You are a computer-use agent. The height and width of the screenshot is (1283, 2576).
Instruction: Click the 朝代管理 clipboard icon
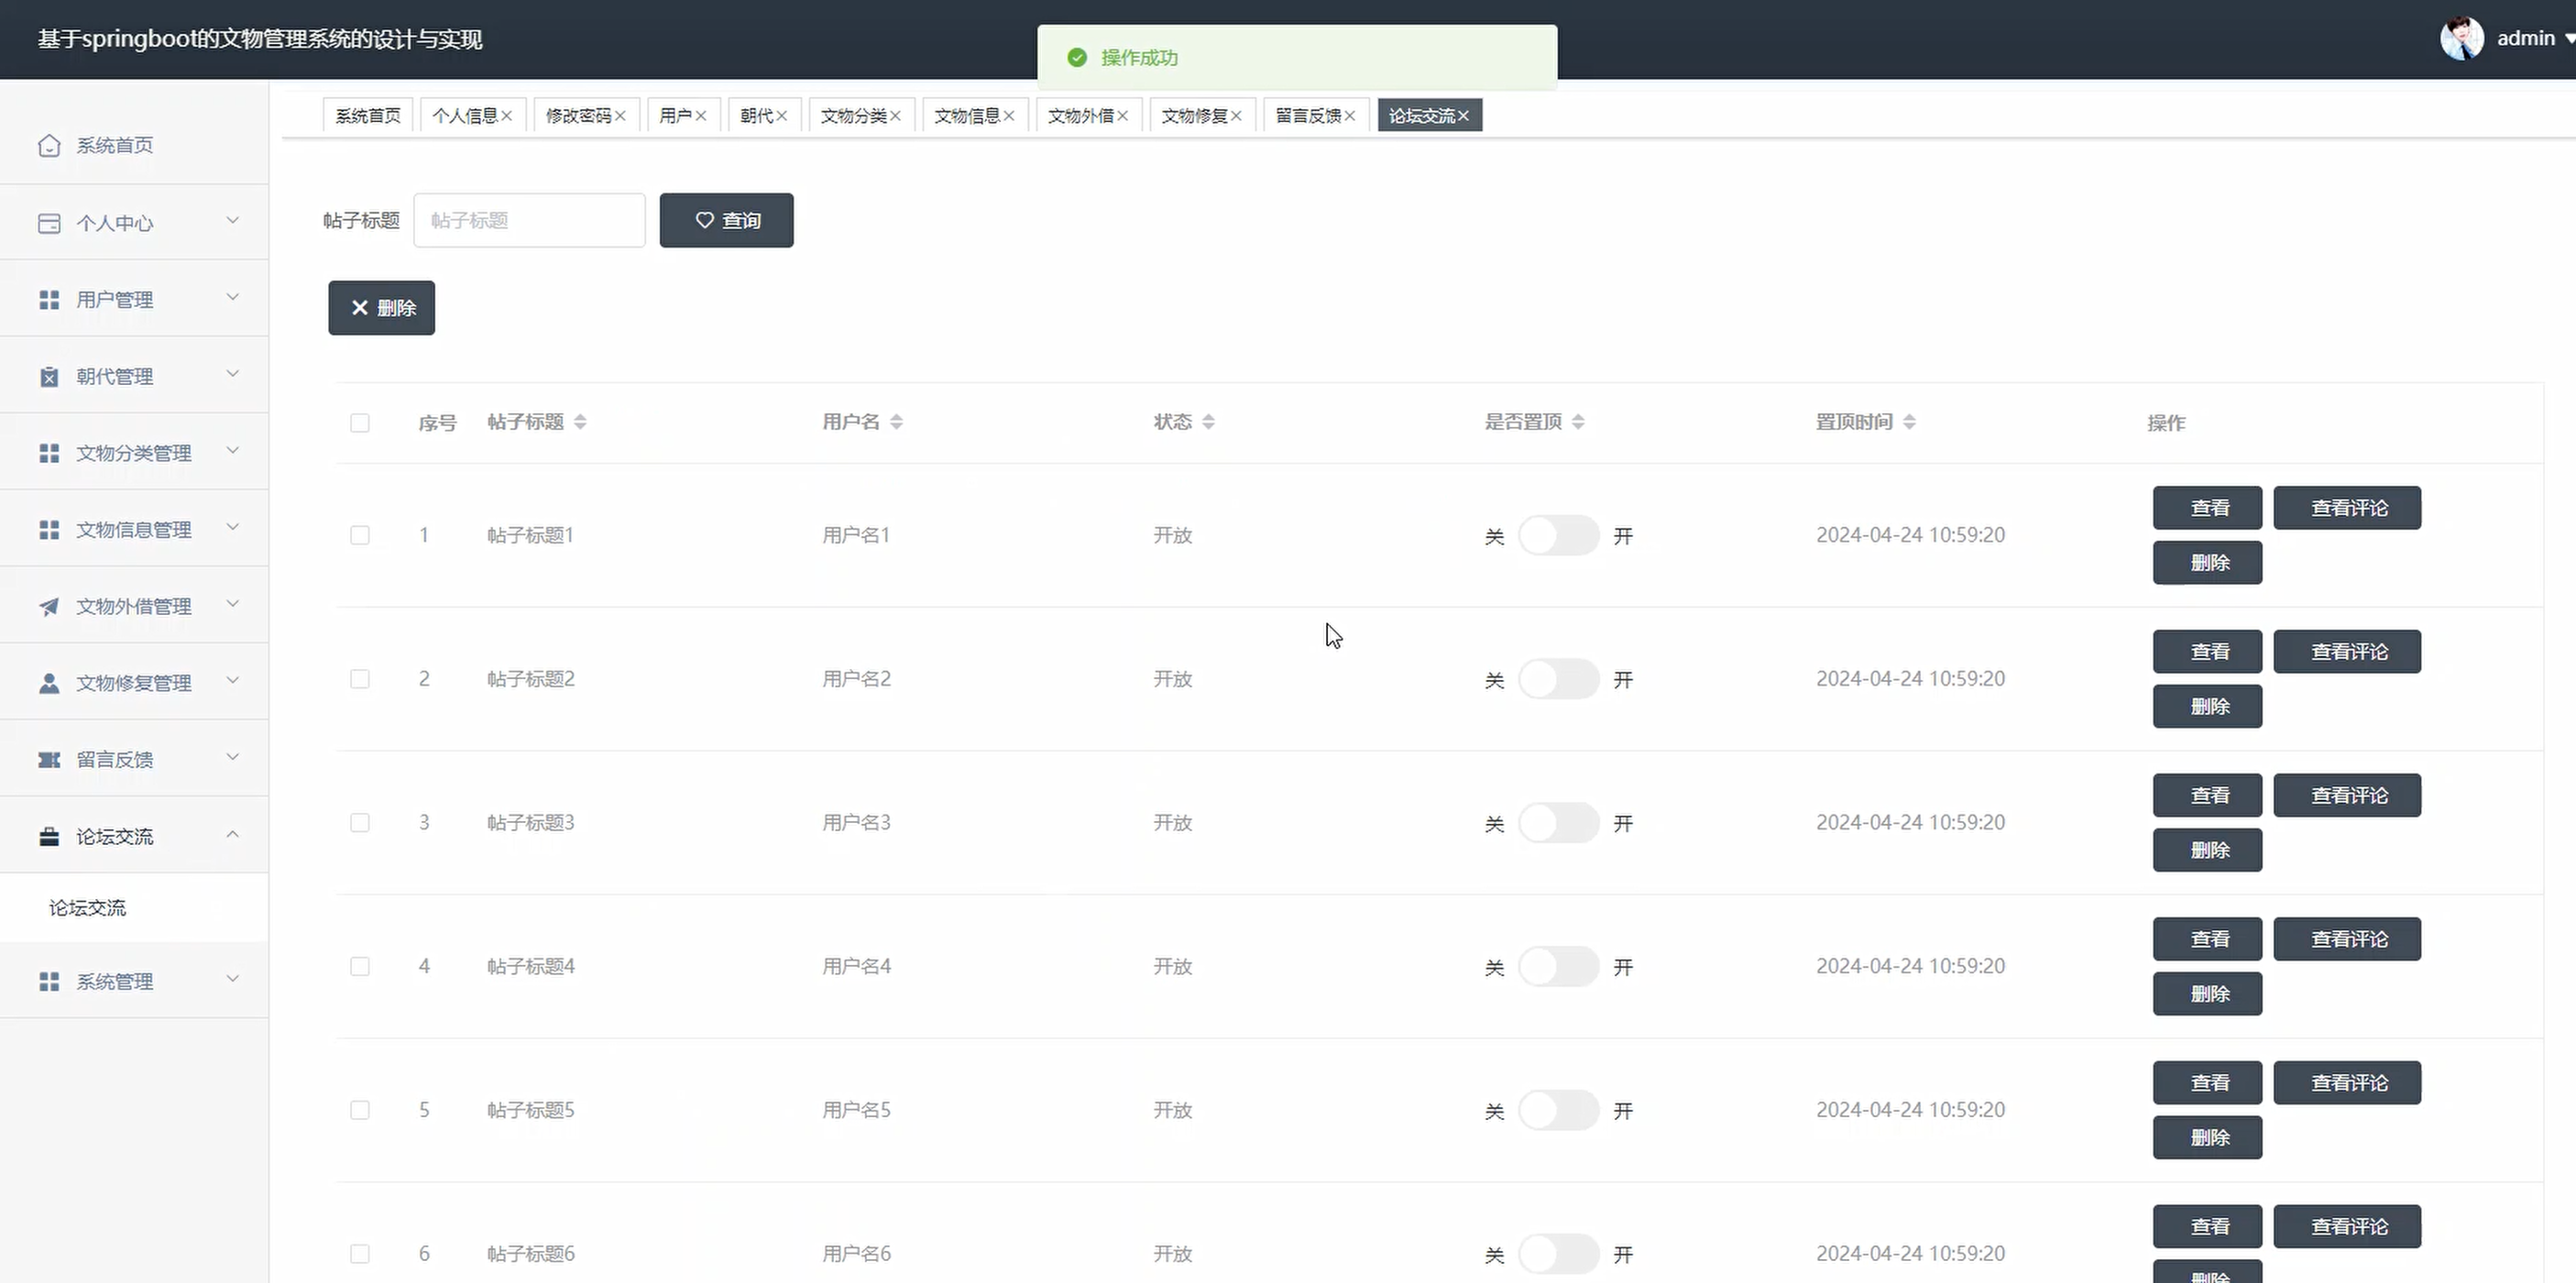tap(49, 377)
